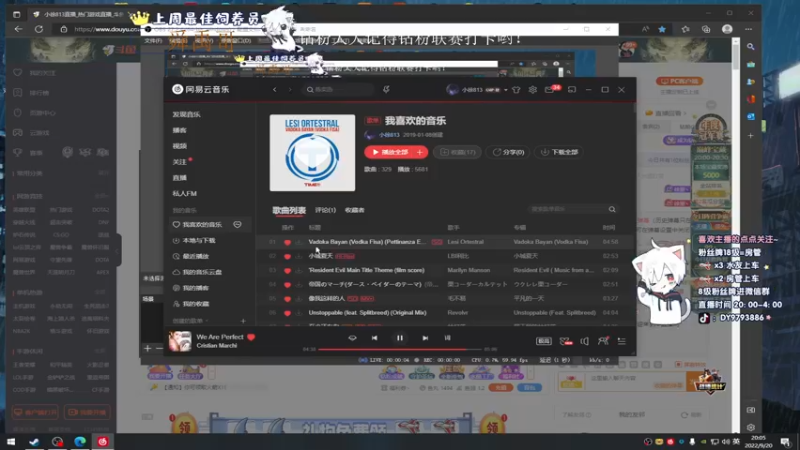
Task: Sort songs by 歌手 column header
Action: [x=453, y=228]
